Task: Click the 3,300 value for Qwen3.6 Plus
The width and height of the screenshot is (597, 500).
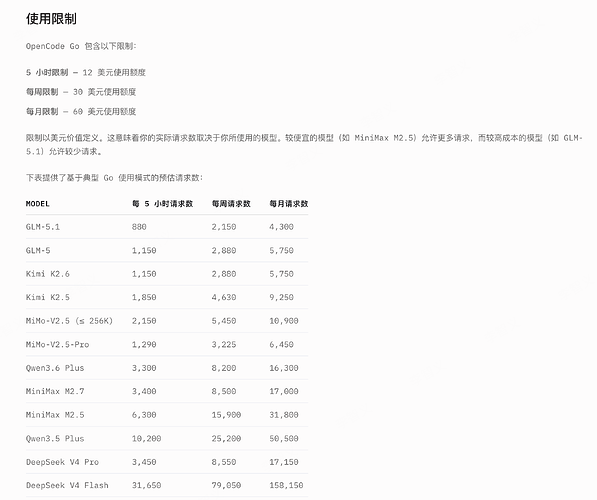Action: pos(144,368)
